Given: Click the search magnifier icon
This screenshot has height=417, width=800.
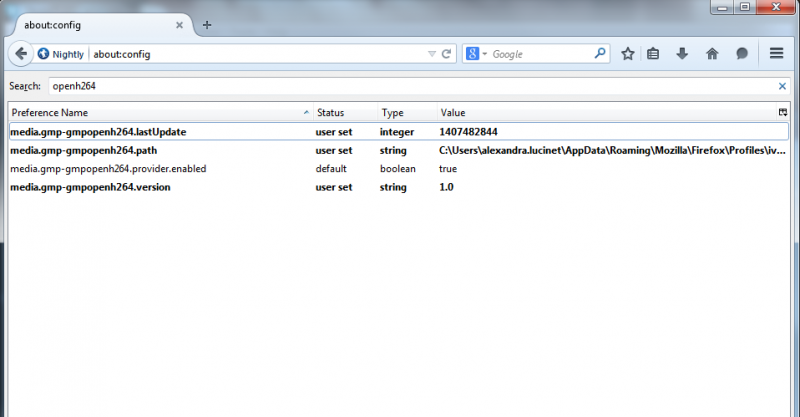Looking at the screenshot, I should [600, 53].
